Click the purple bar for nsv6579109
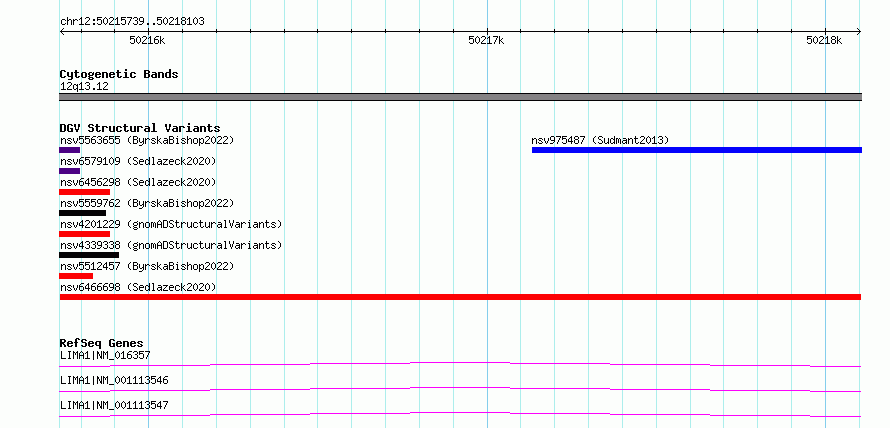This screenshot has height=428, width=890. pos(69,171)
